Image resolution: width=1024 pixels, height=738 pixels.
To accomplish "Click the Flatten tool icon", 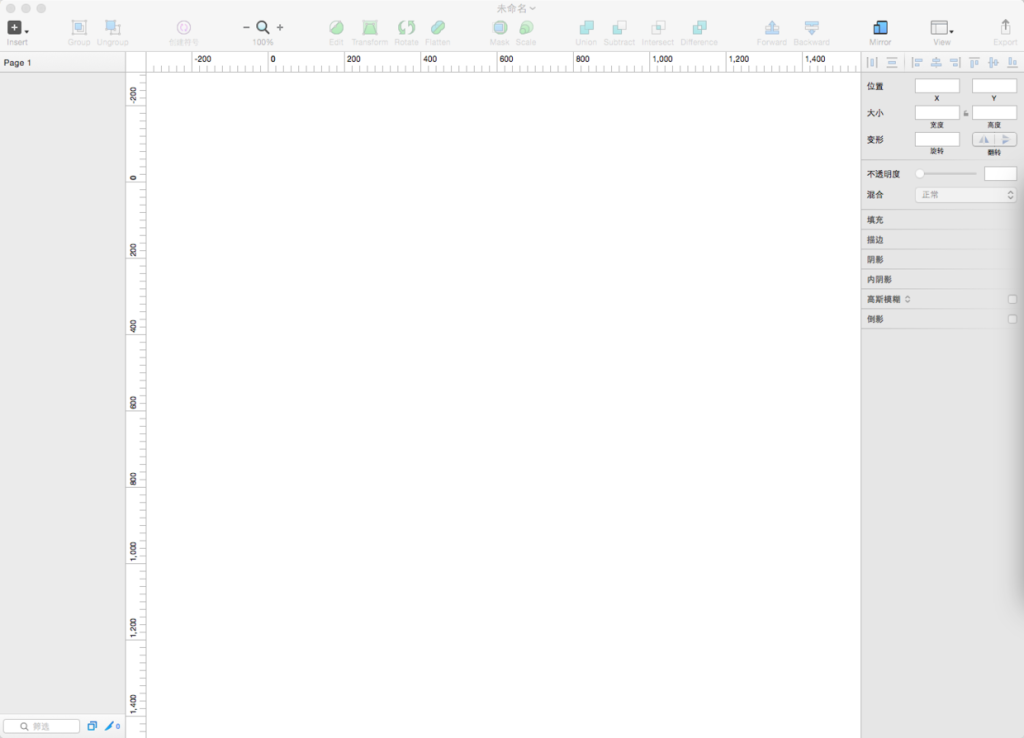I will pos(438,27).
